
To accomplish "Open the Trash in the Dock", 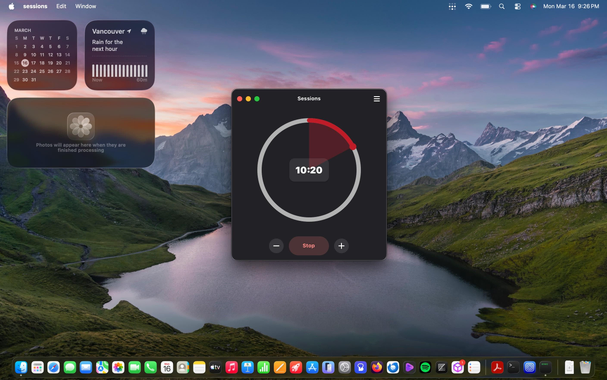I will click(585, 367).
